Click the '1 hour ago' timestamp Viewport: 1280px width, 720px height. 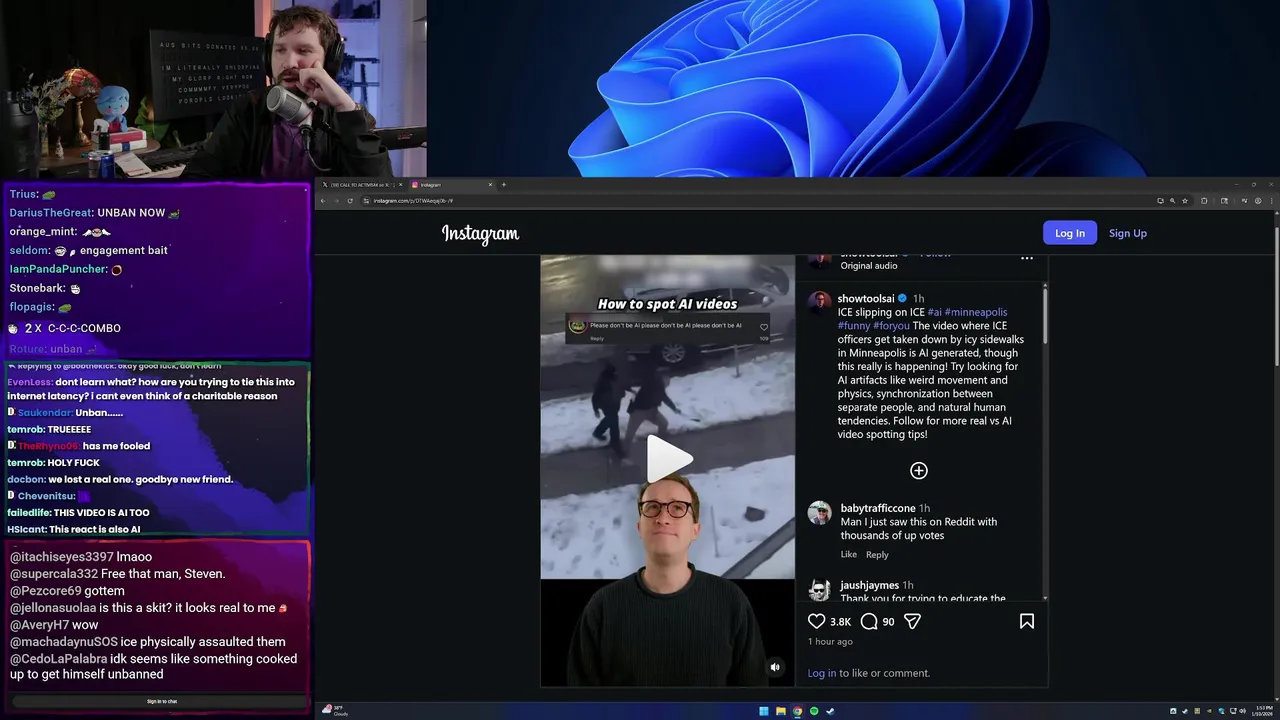(x=830, y=642)
